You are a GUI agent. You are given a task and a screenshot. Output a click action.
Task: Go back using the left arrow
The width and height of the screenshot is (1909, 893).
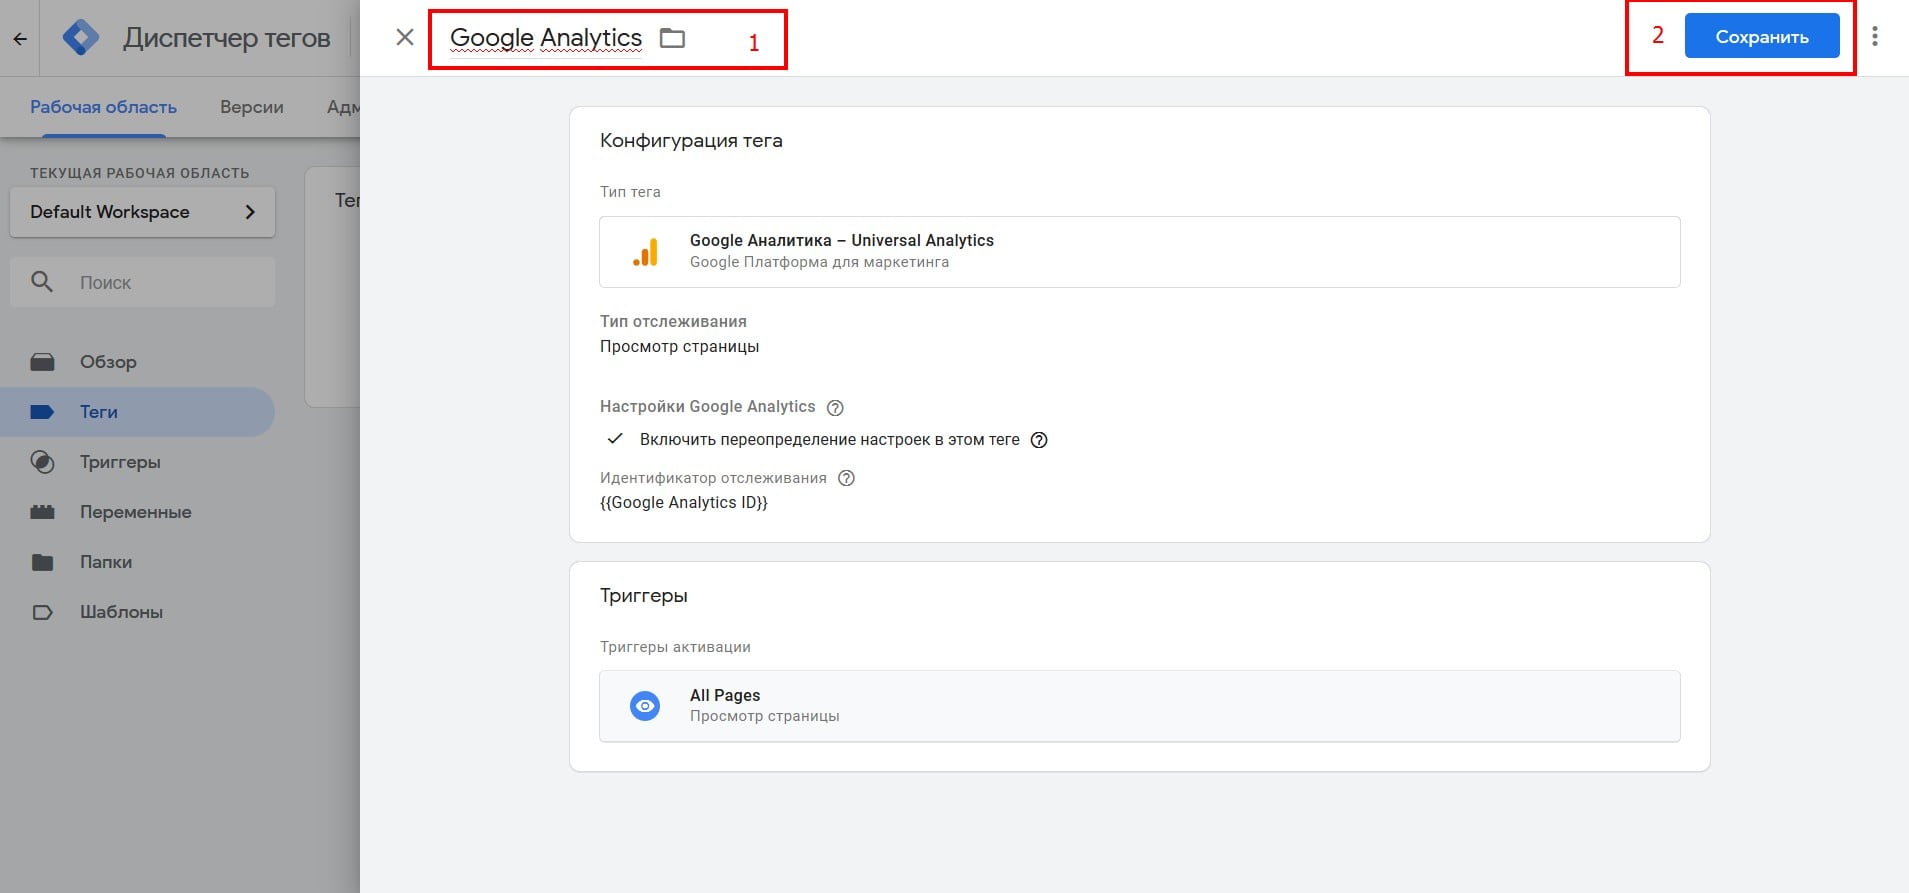click(20, 39)
